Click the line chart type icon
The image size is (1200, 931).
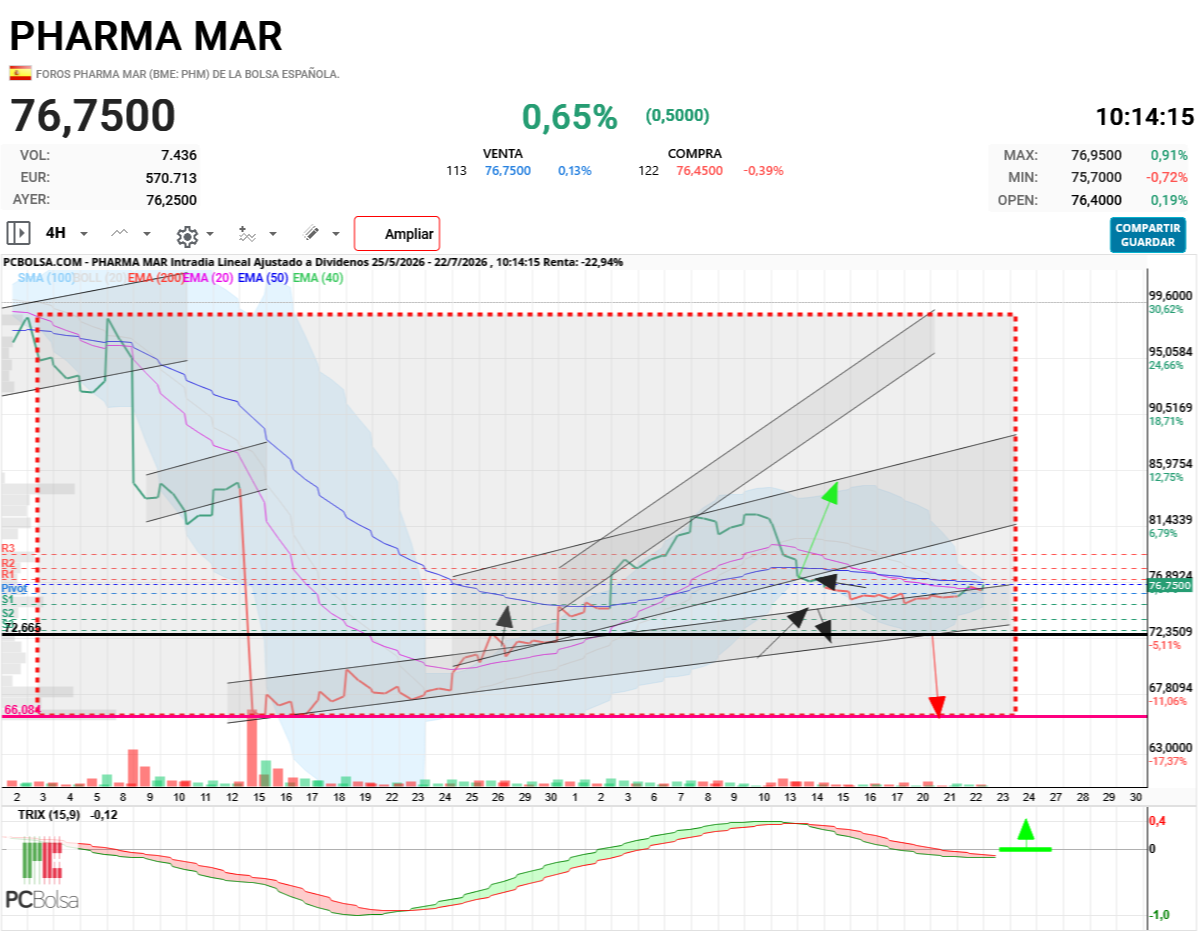tap(120, 233)
